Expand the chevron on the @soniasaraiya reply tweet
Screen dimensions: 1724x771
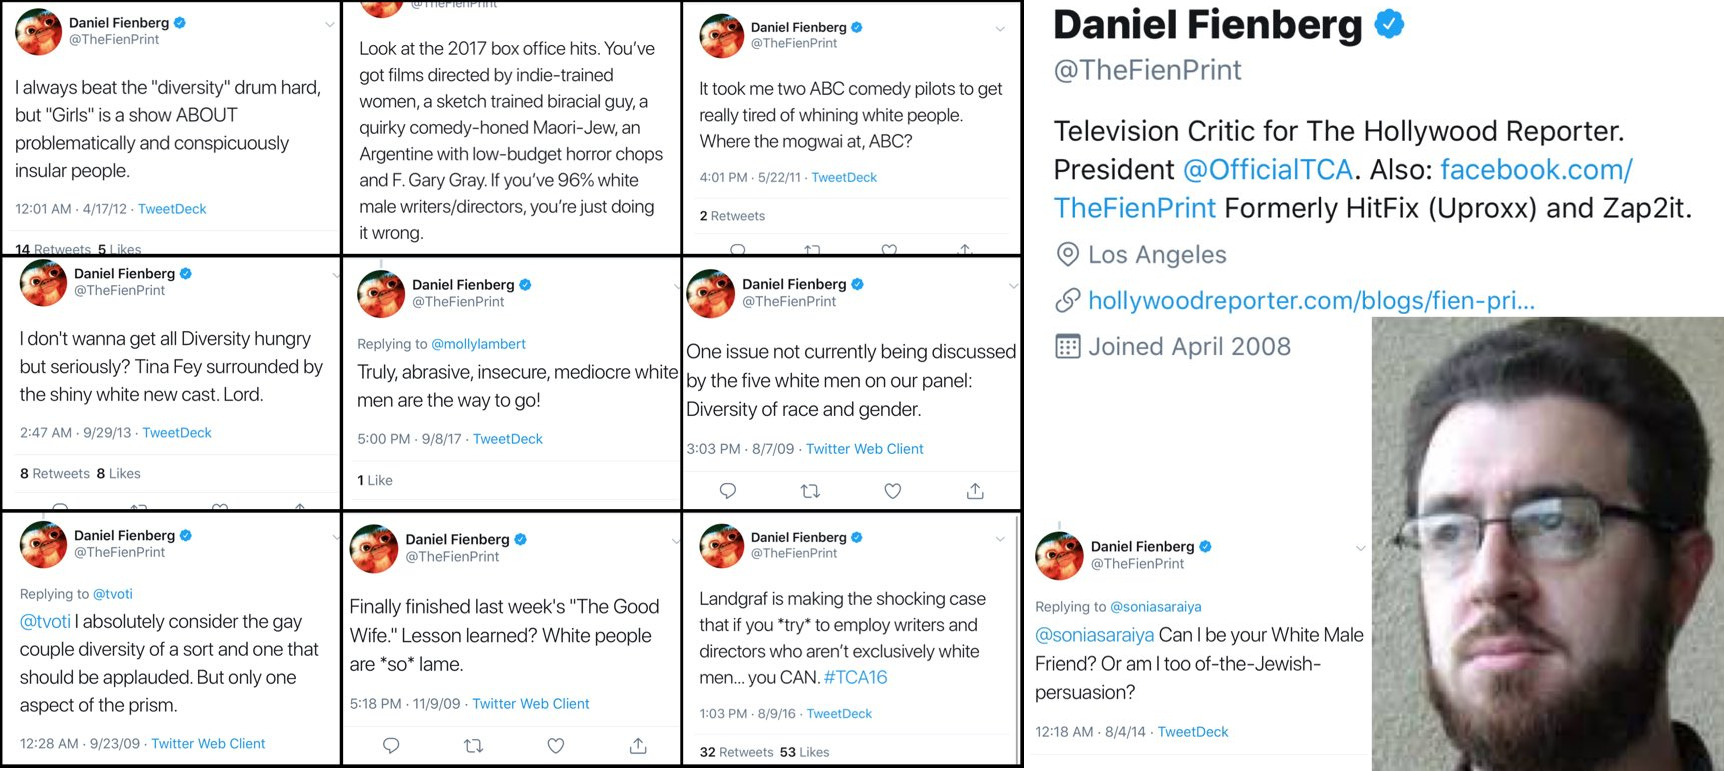pos(1360,548)
